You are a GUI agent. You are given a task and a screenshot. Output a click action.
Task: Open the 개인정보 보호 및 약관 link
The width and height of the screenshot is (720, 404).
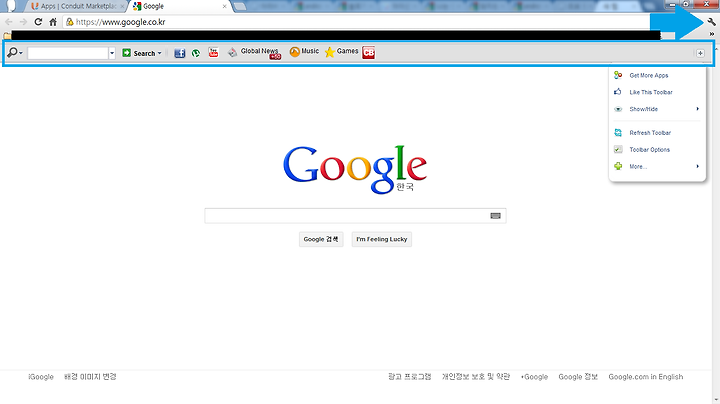[476, 377]
